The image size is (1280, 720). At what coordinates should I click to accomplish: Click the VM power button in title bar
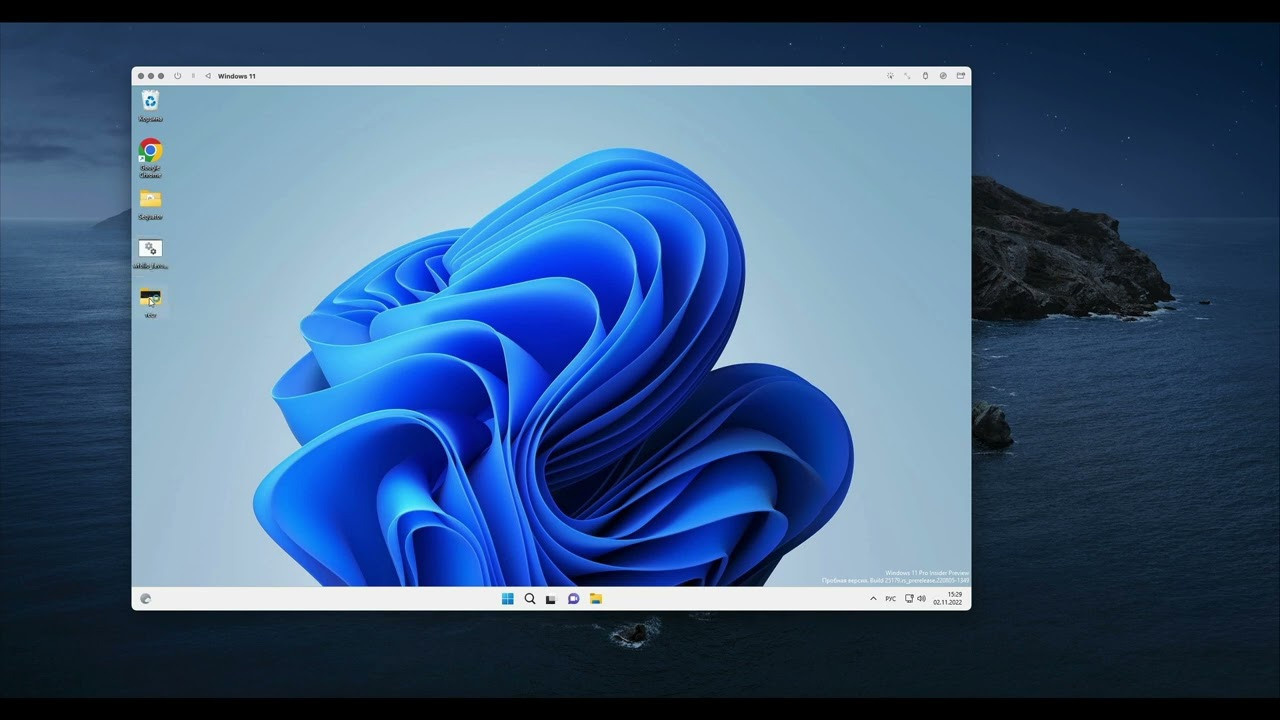[178, 76]
